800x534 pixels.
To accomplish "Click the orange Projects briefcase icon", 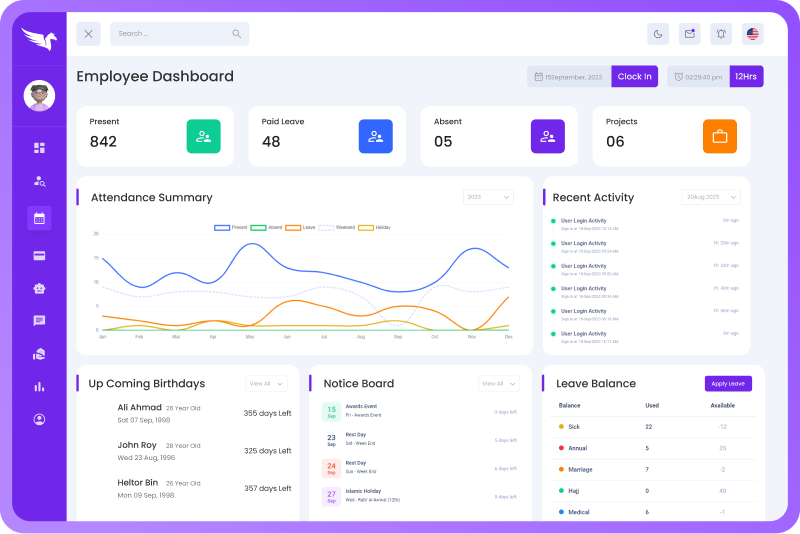I will (719, 136).
